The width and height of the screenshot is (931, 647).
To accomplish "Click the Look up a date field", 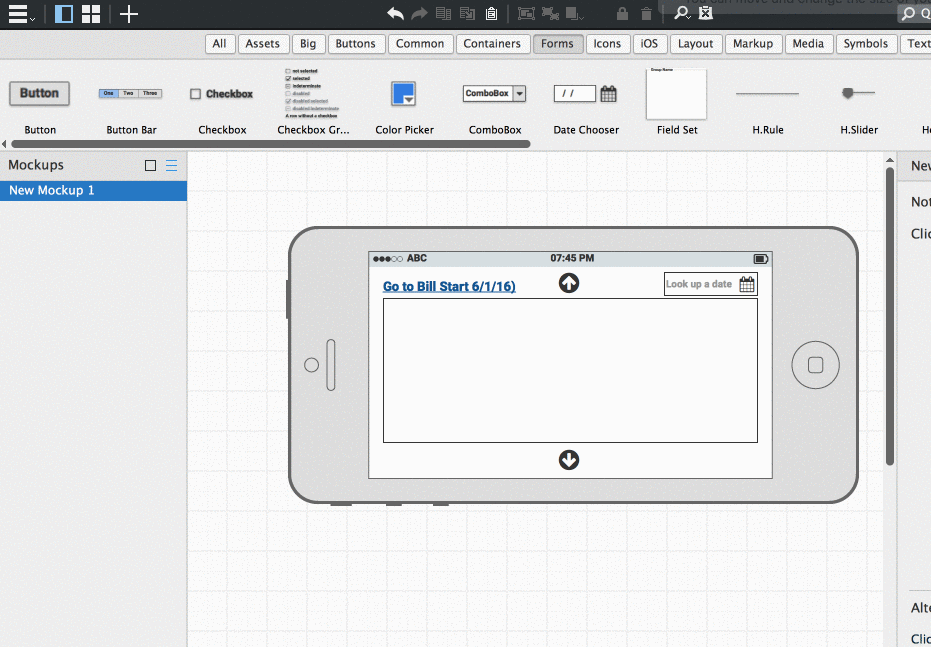I will pyautogui.click(x=710, y=284).
